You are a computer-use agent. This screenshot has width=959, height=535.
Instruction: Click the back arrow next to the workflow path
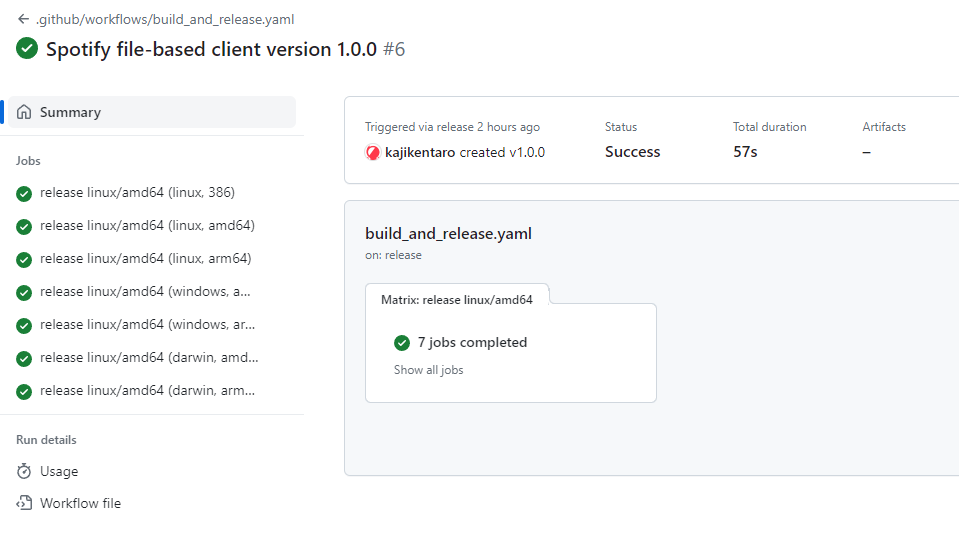pyautogui.click(x=23, y=19)
